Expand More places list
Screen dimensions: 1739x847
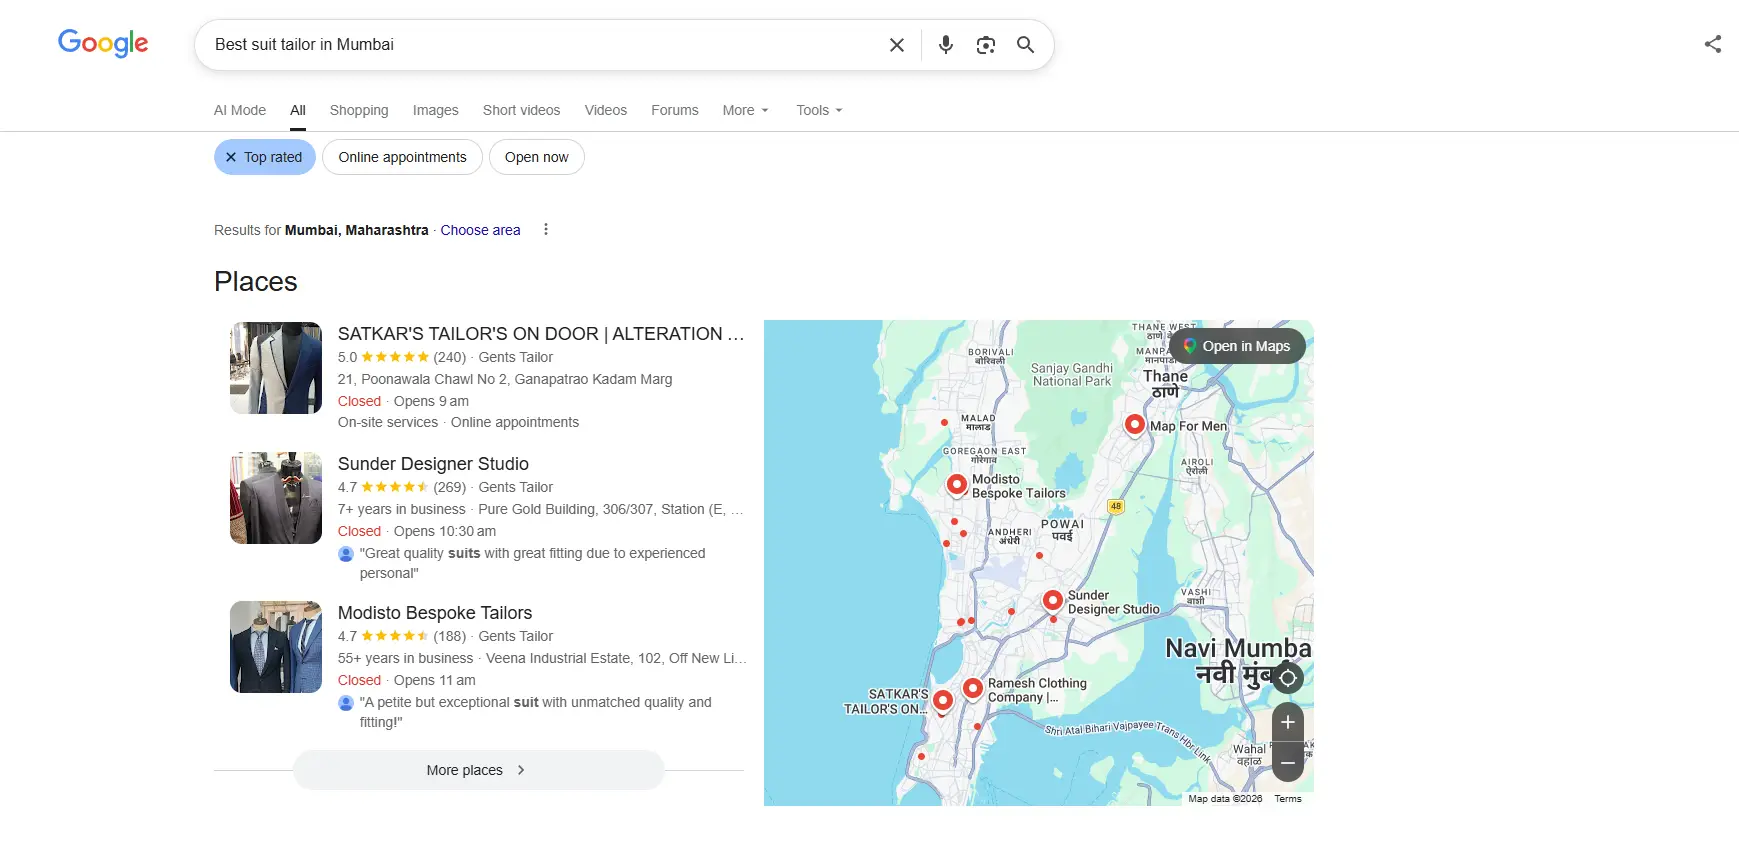[477, 770]
